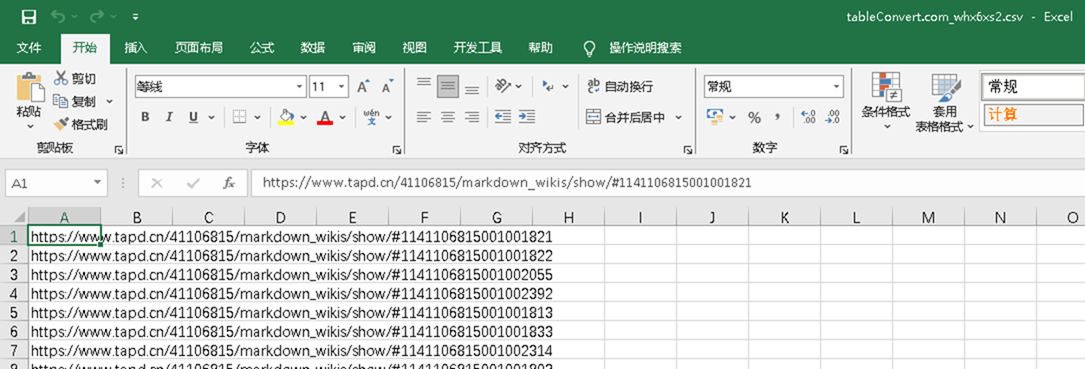Image resolution: width=1085 pixels, height=369 pixels.
Task: Click the text orientation icon
Action: (504, 86)
